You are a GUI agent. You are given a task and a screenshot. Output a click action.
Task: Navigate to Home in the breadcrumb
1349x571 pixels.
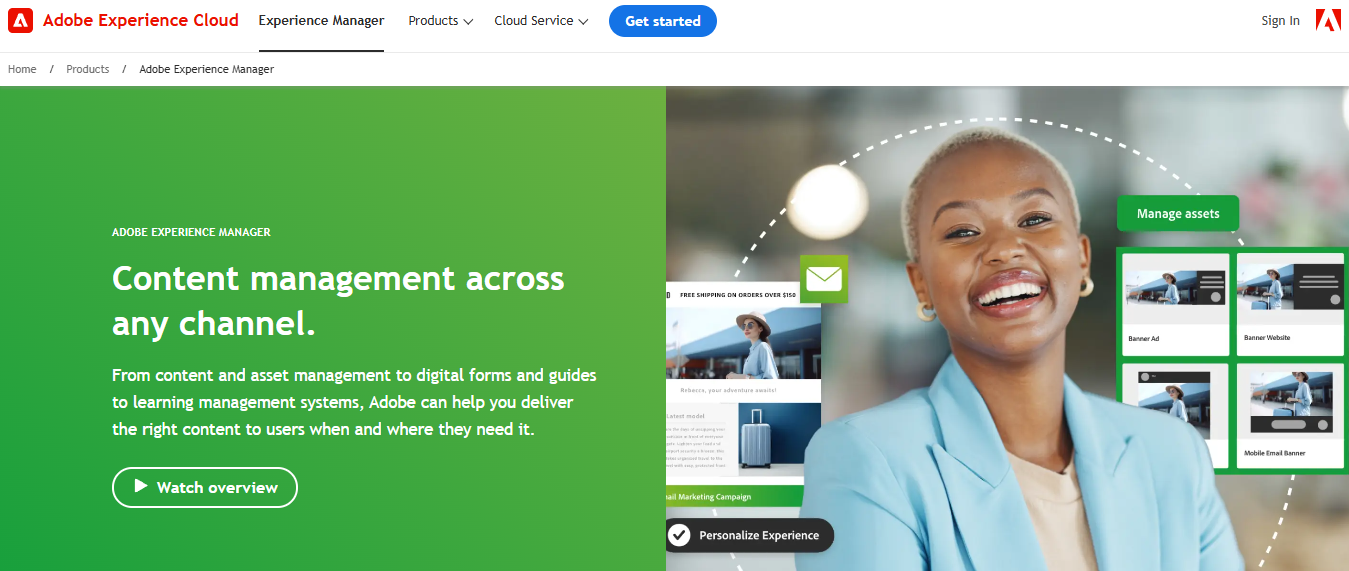point(22,69)
